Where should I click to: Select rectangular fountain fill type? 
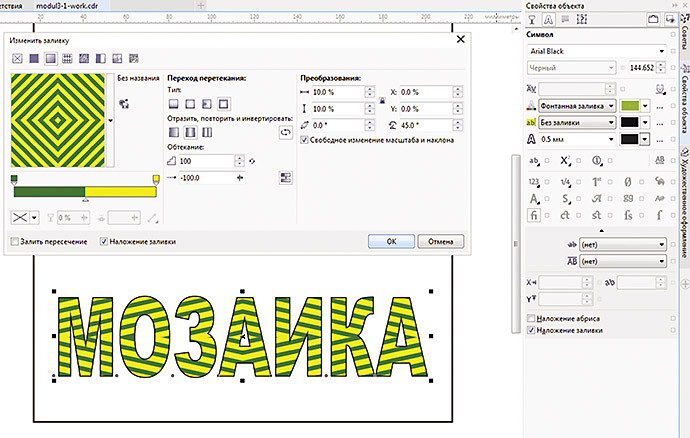(223, 103)
